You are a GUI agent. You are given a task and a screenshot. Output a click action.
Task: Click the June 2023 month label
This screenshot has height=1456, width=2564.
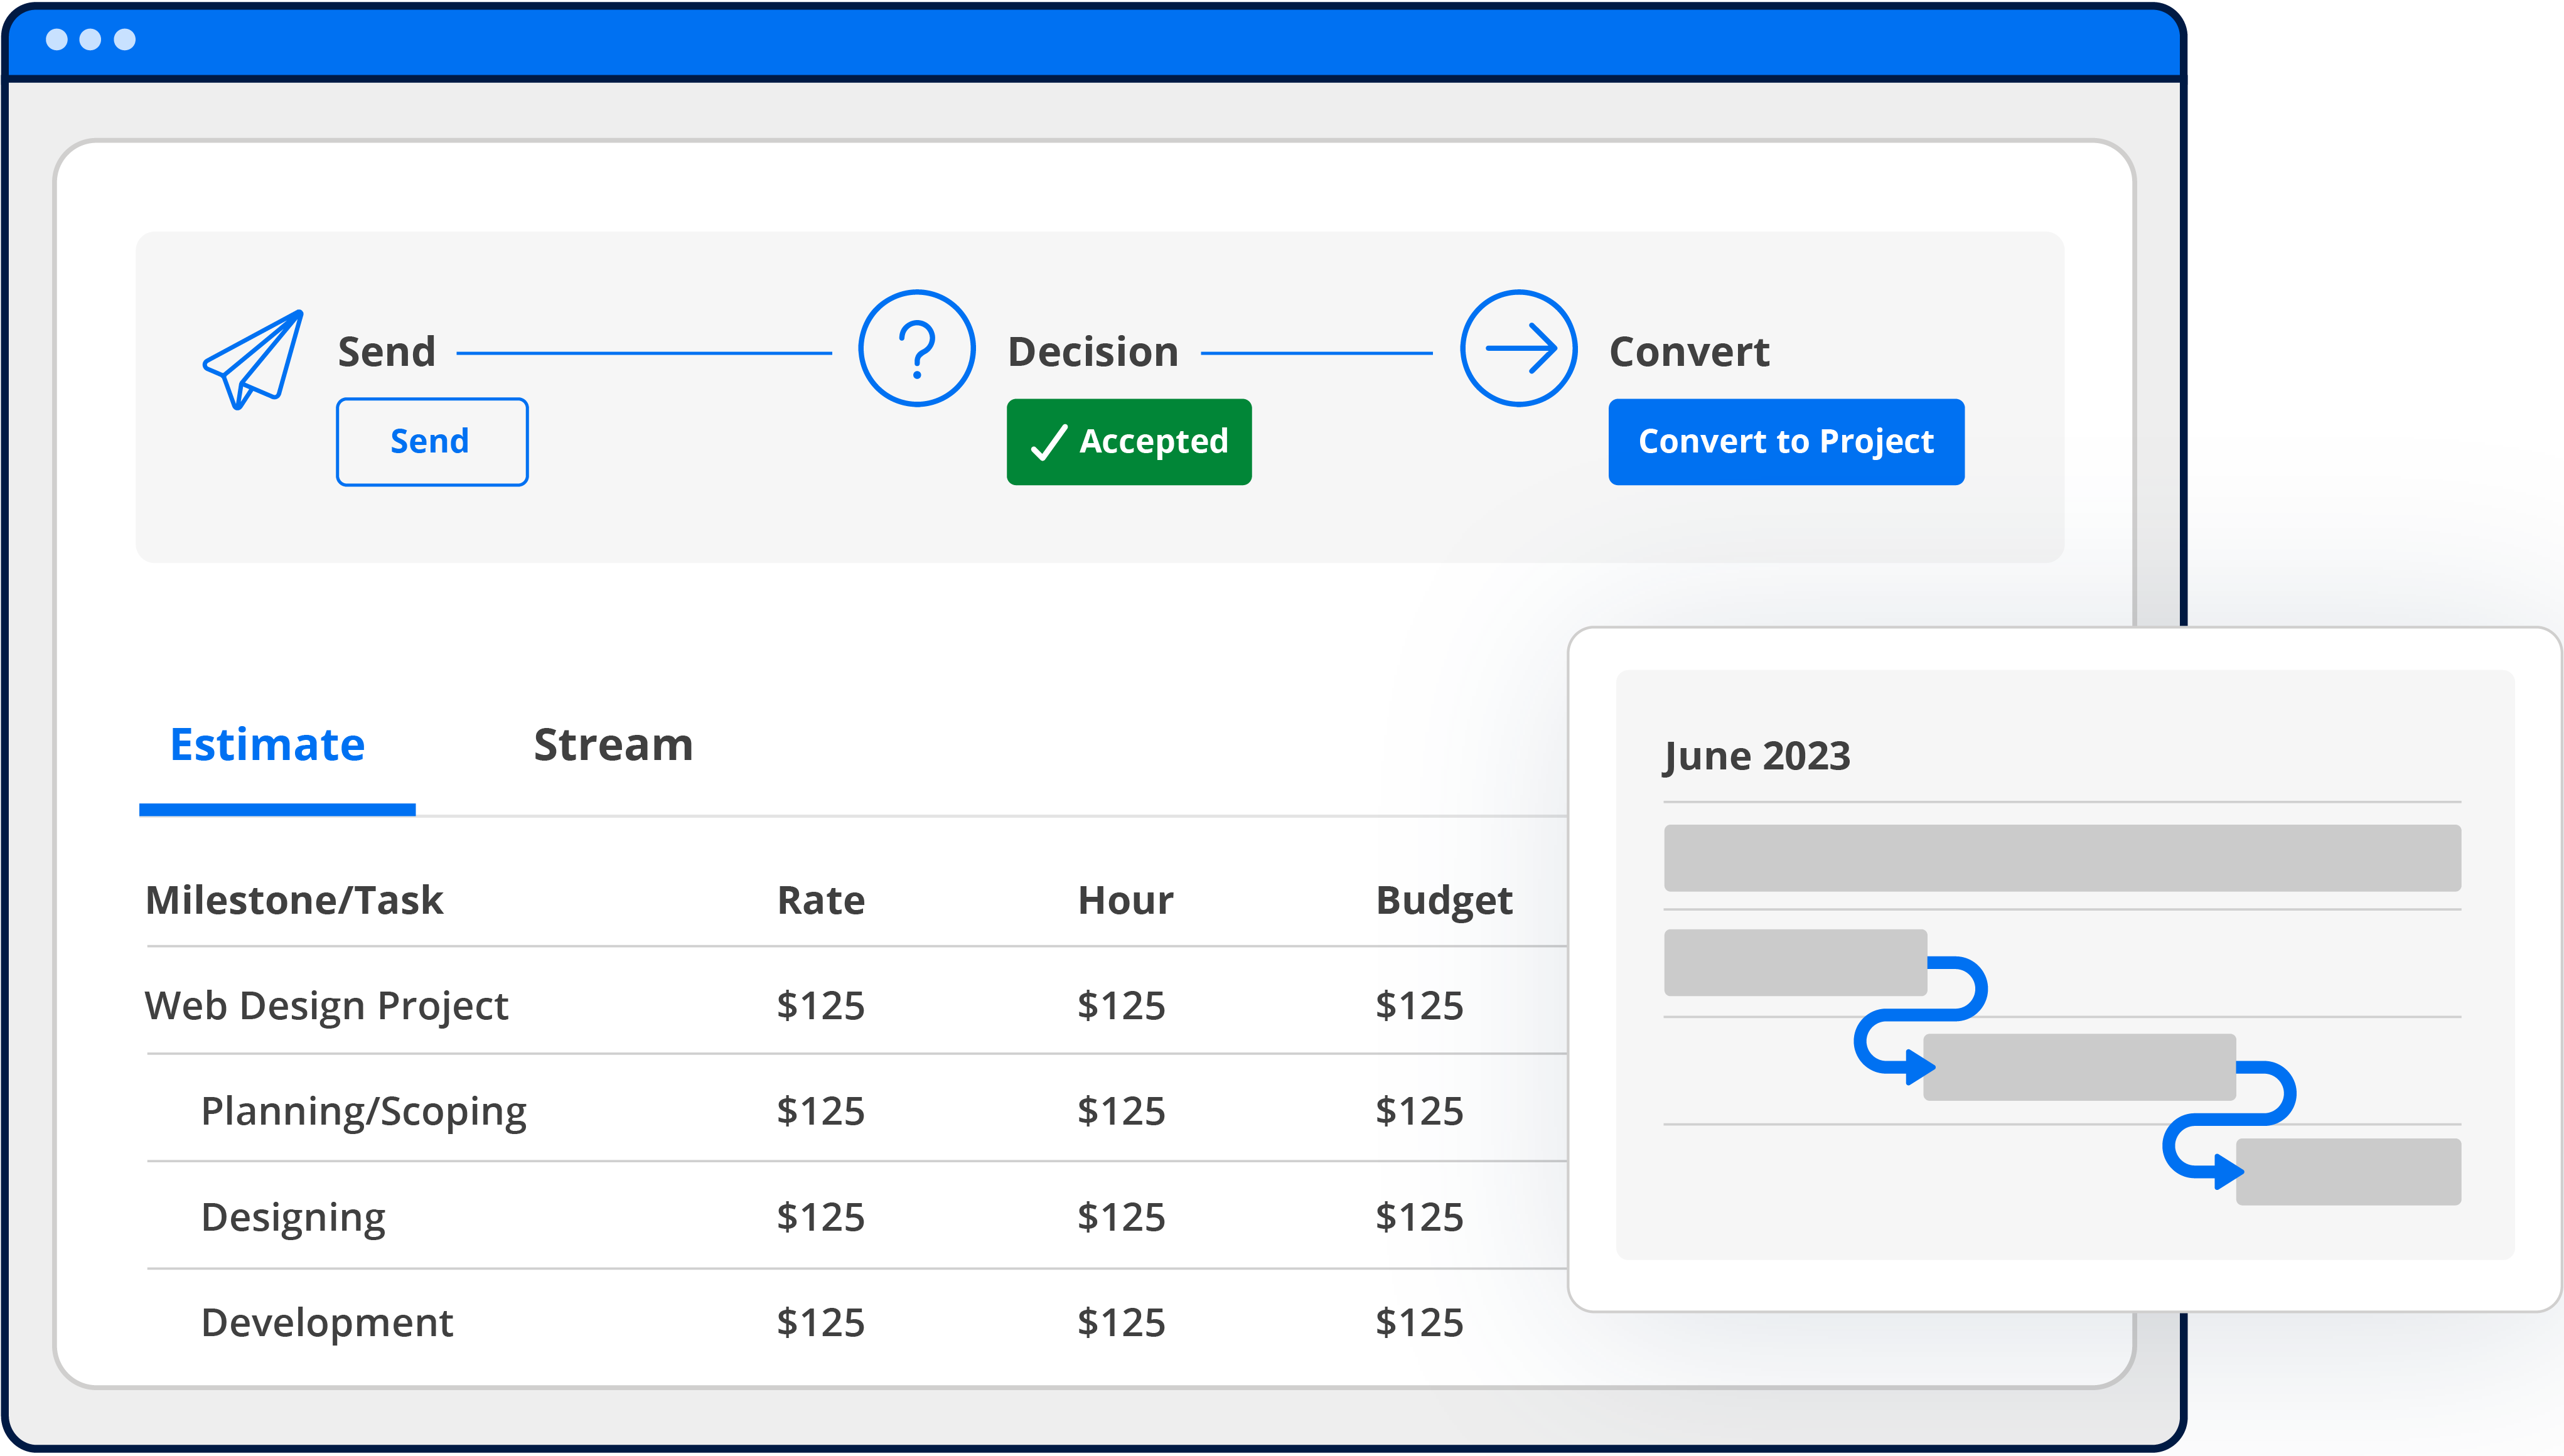pyautogui.click(x=1756, y=756)
